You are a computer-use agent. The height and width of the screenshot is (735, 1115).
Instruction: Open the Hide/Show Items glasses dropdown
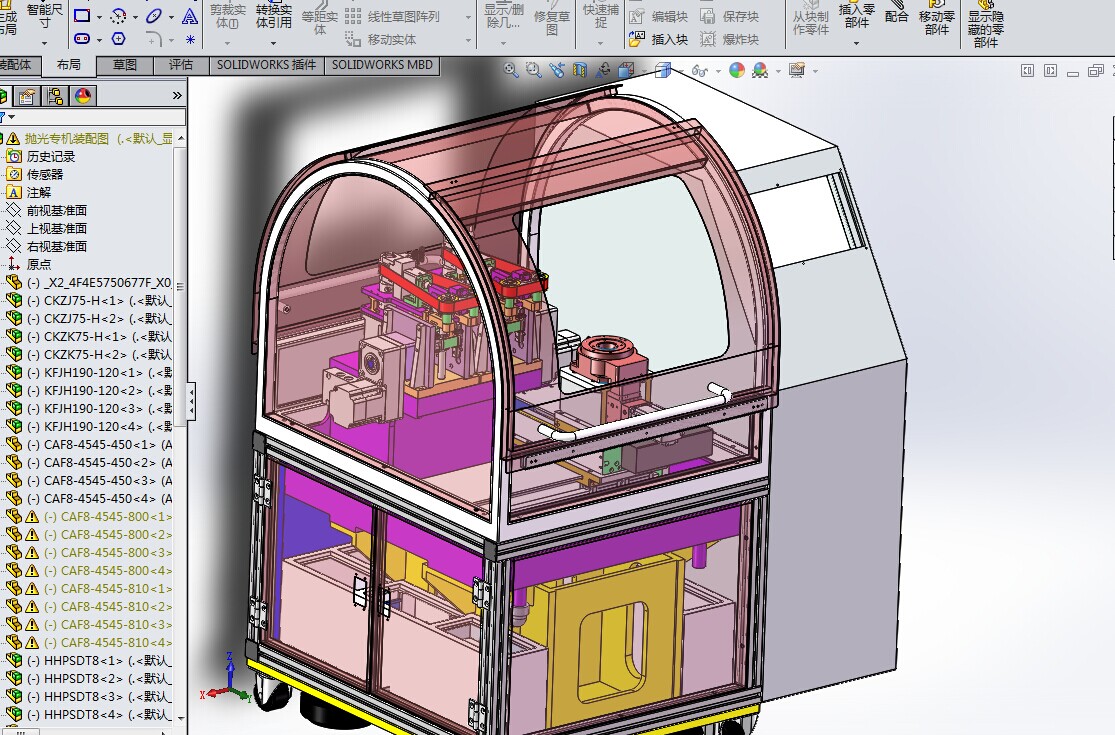coord(701,71)
